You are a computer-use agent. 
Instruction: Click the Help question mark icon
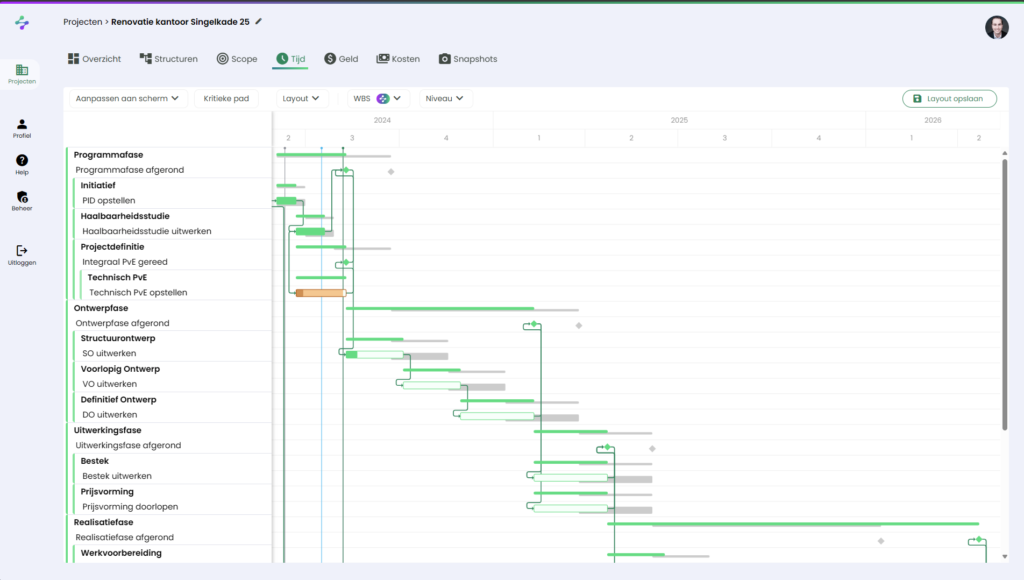point(22,164)
